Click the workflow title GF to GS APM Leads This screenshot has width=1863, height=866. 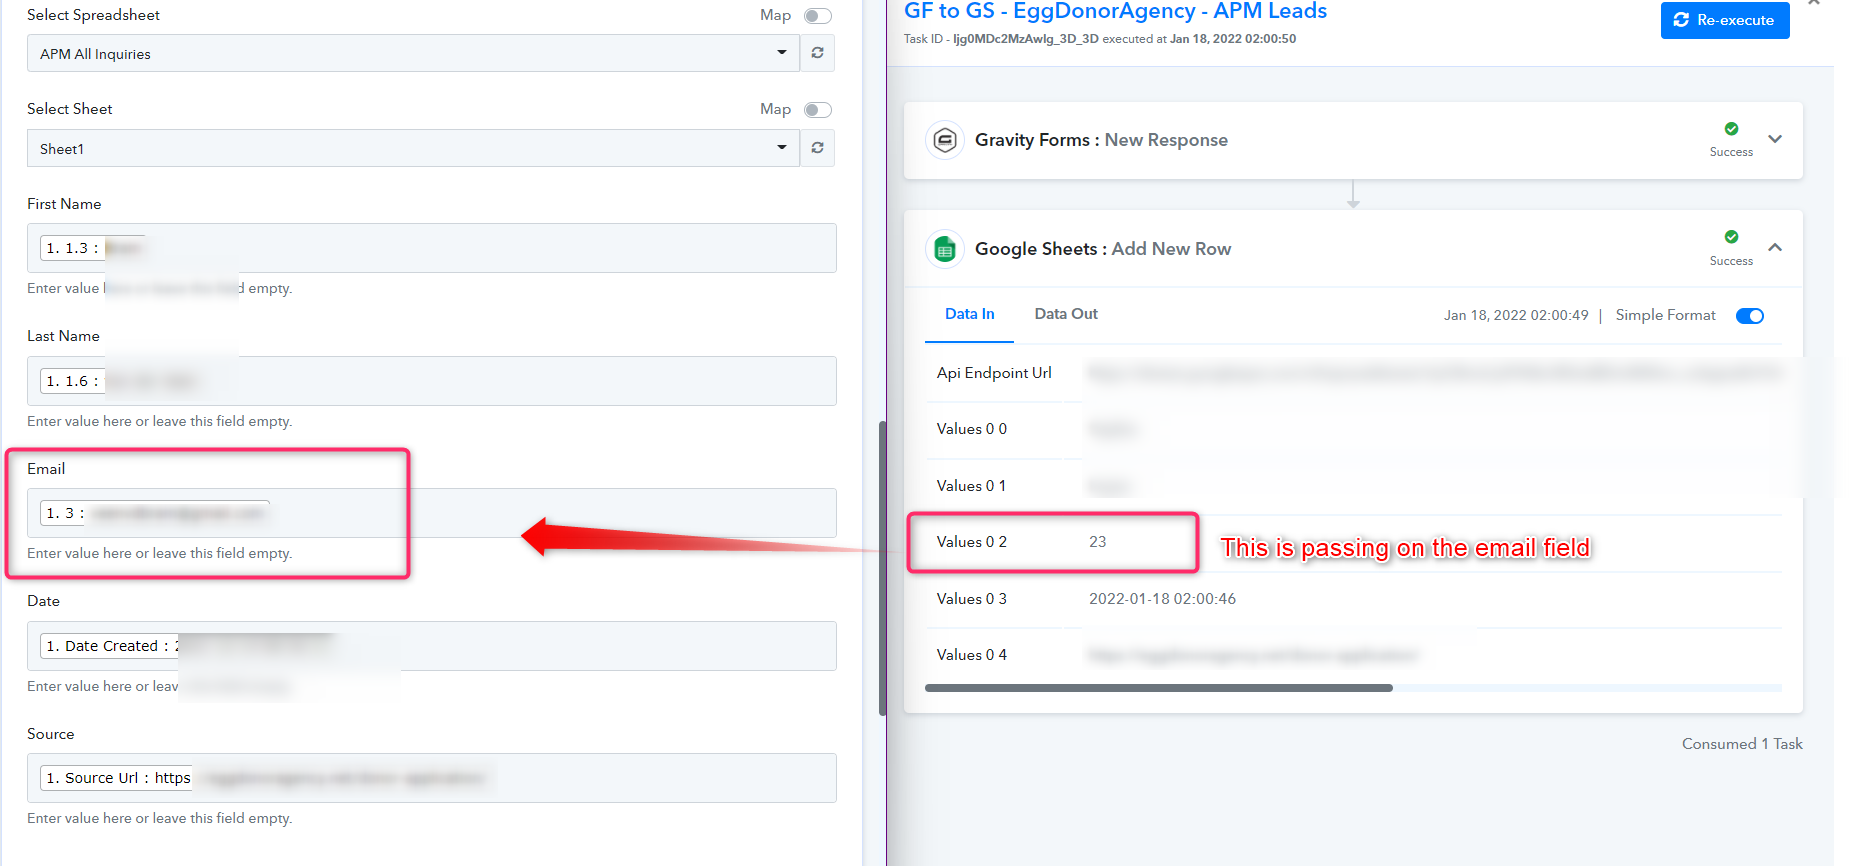1115,11
